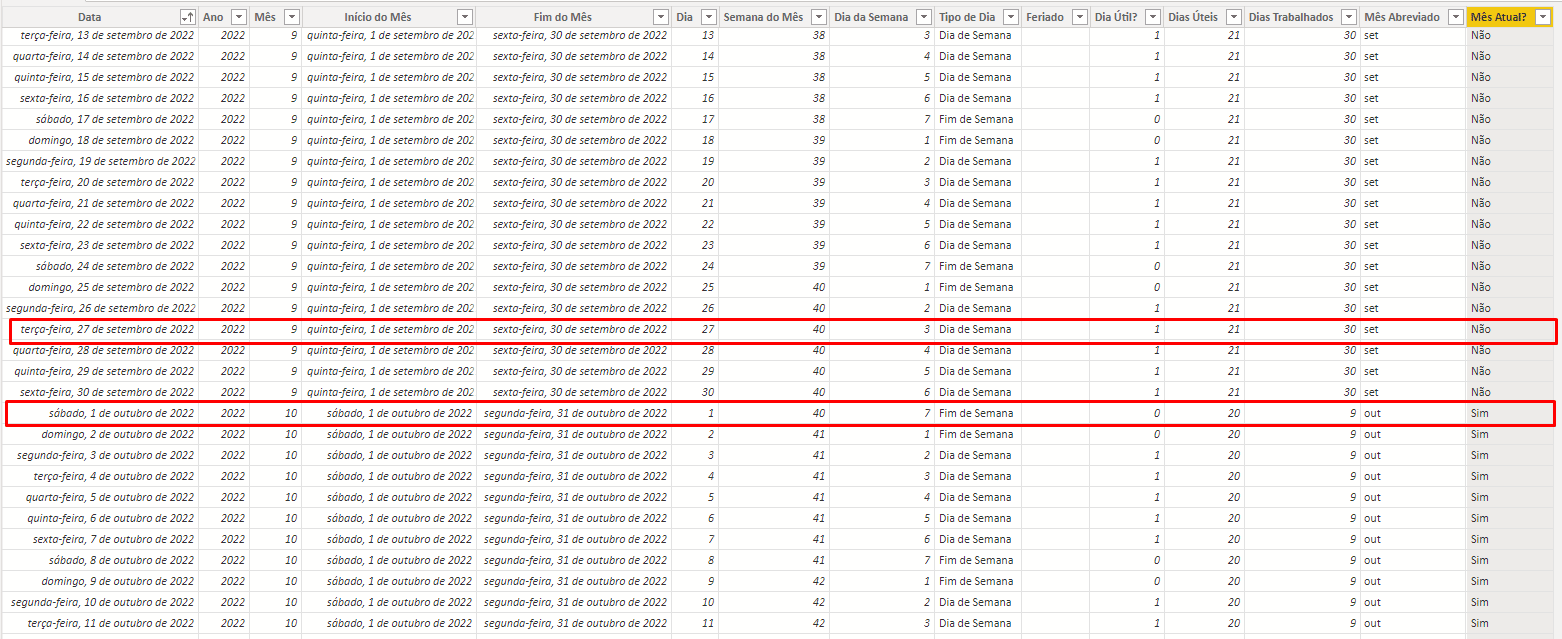Expand the Início do Mês filter dropdown
This screenshot has height=639, width=1562.
pyautogui.click(x=464, y=17)
